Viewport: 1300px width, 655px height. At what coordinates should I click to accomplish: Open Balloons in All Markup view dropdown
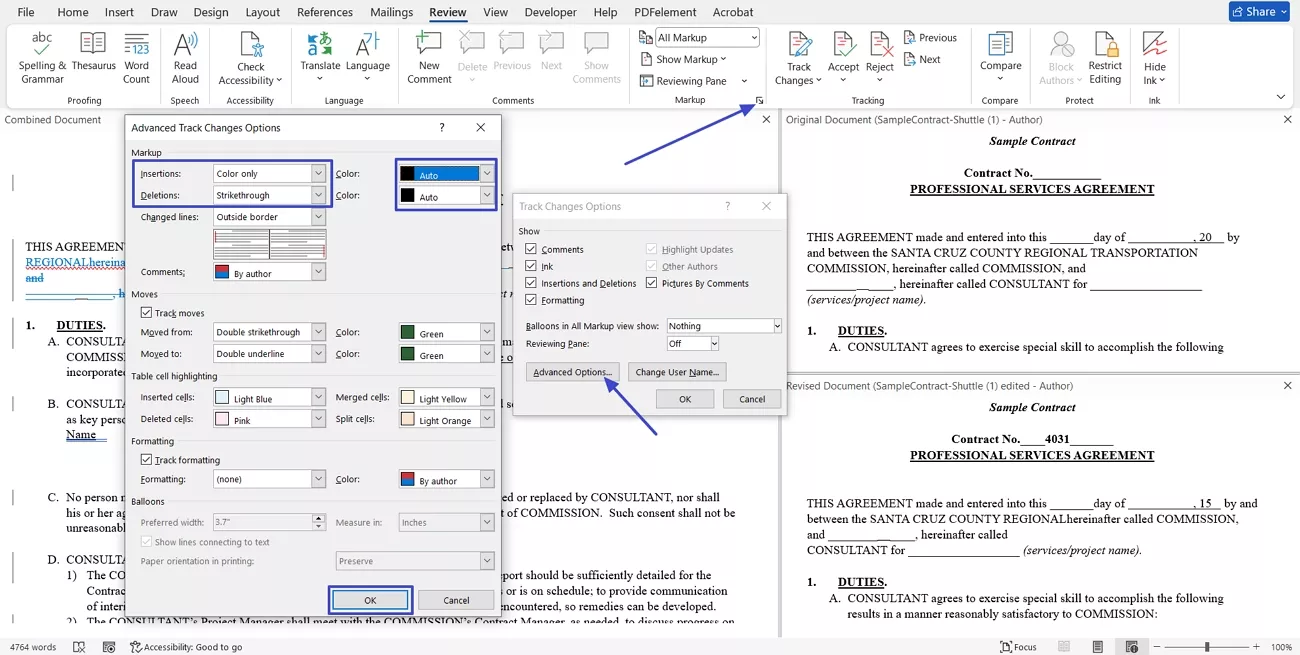coord(776,326)
